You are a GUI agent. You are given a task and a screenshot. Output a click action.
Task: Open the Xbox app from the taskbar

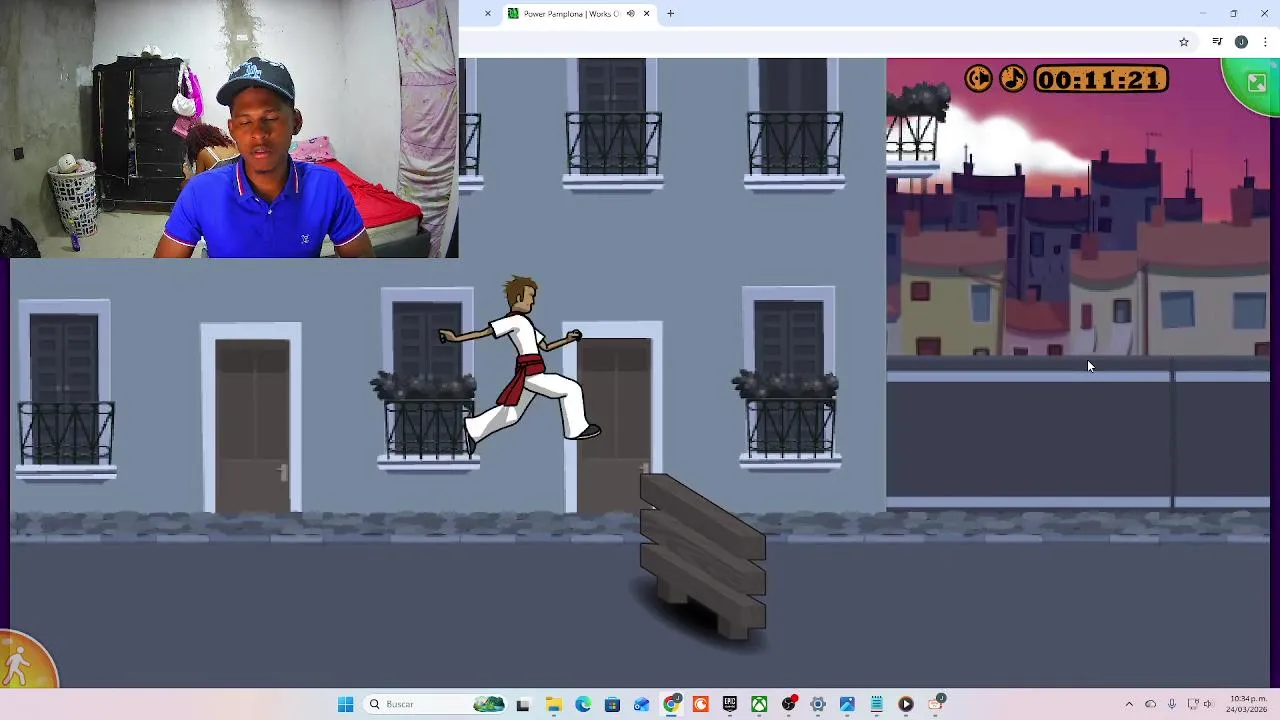(x=759, y=704)
